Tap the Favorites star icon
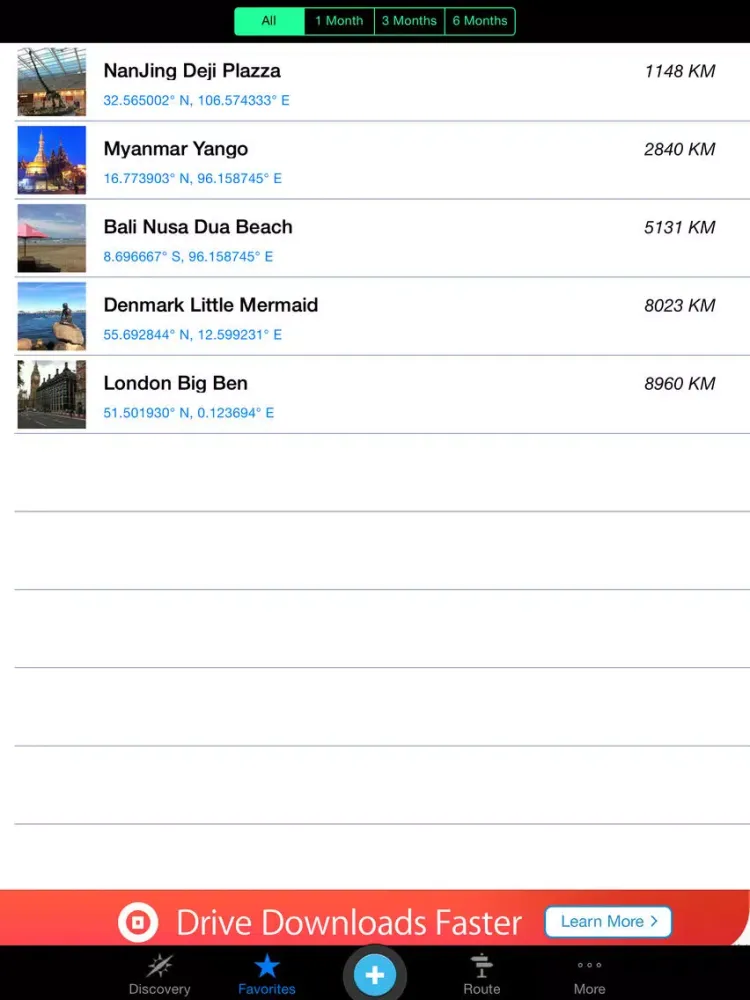 point(267,966)
